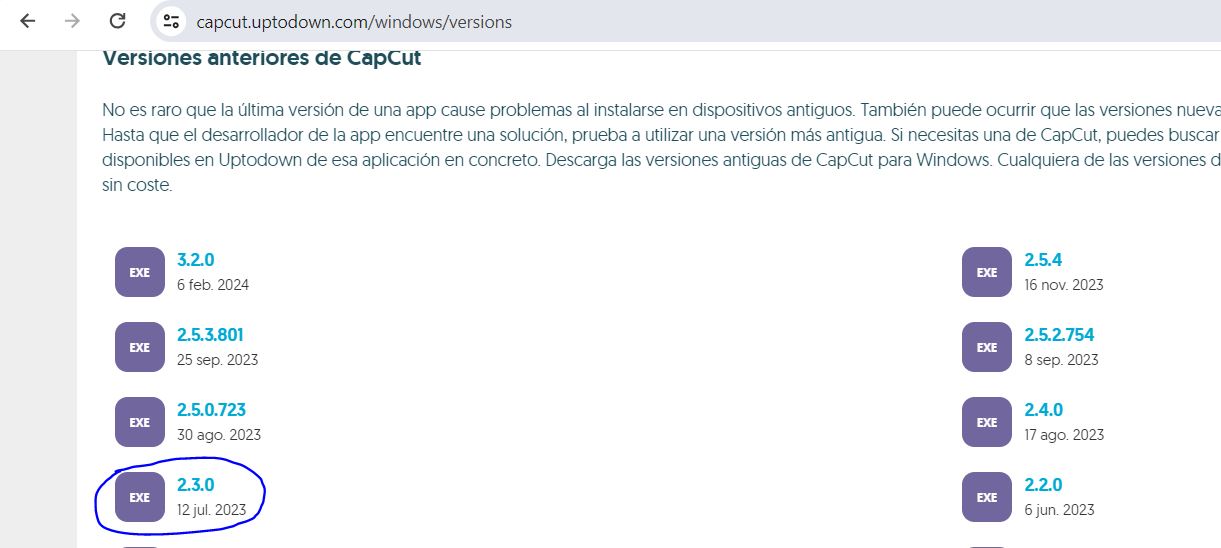Click the date text "17 ago. 2023"
Viewport: 1221px width, 548px height.
[x=1064, y=435]
